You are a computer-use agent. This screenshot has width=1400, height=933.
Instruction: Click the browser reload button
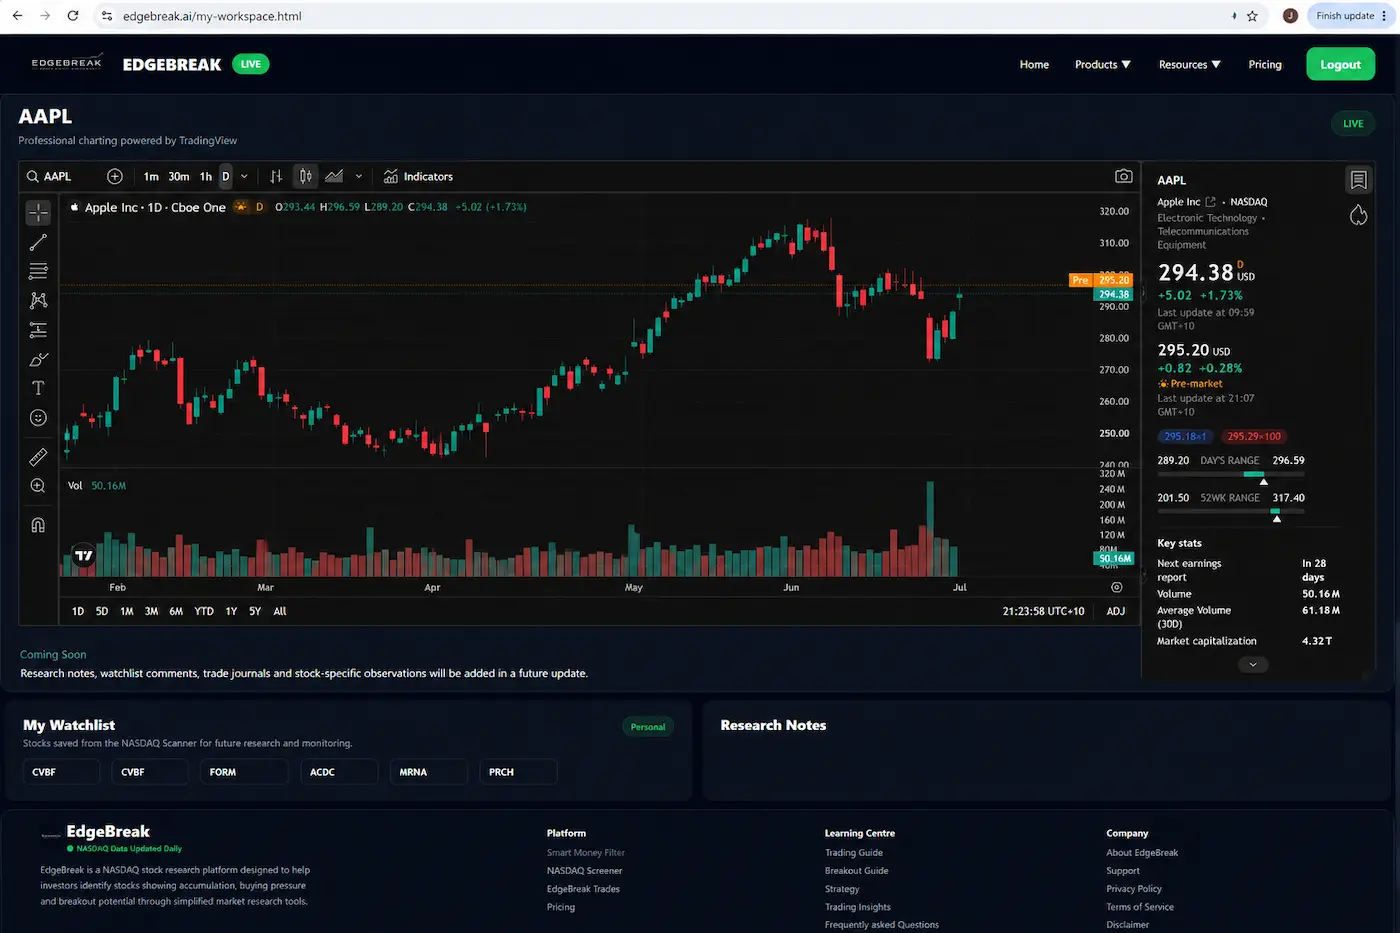point(72,16)
